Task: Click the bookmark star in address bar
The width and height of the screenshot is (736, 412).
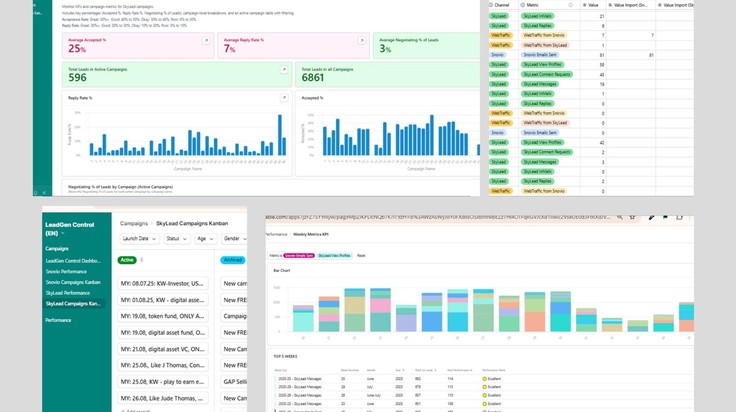Action: coord(632,217)
